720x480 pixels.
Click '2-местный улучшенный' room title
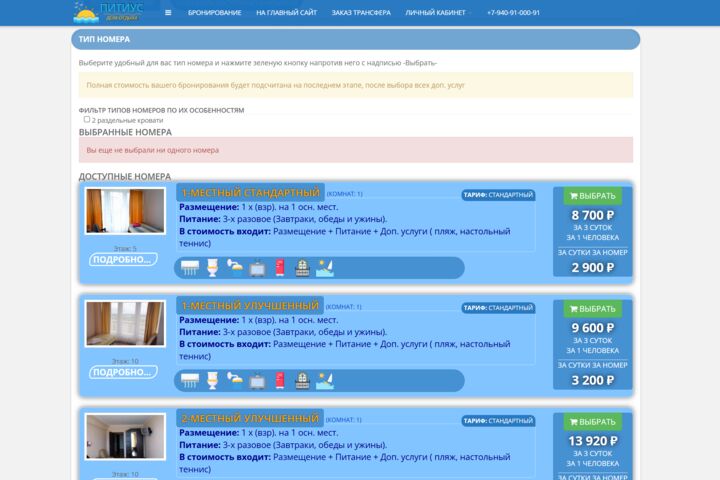250,418
